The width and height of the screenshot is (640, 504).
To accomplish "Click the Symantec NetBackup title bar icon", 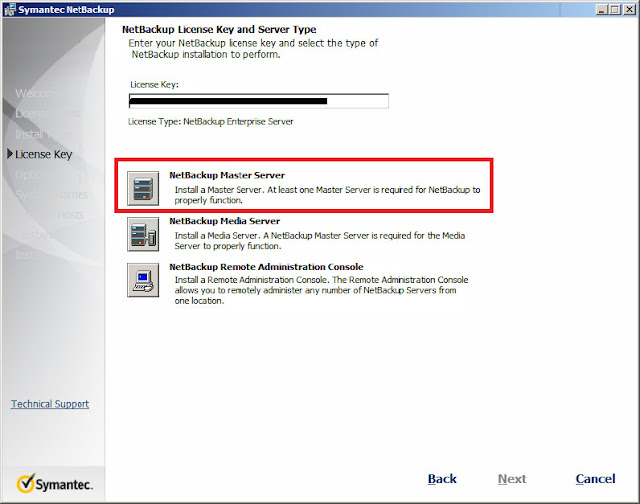I will (9, 10).
